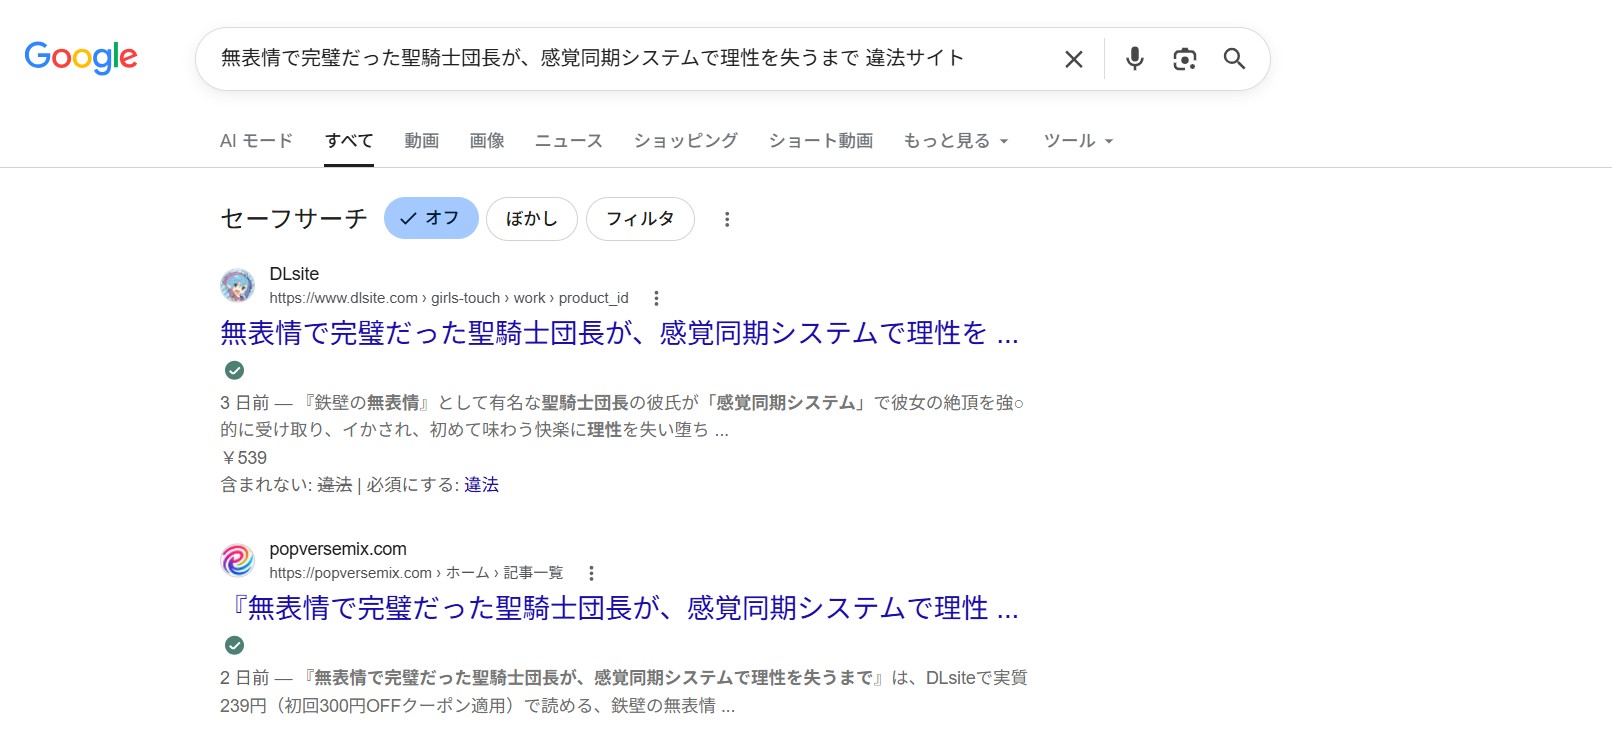Click the DLsite site name

[294, 274]
